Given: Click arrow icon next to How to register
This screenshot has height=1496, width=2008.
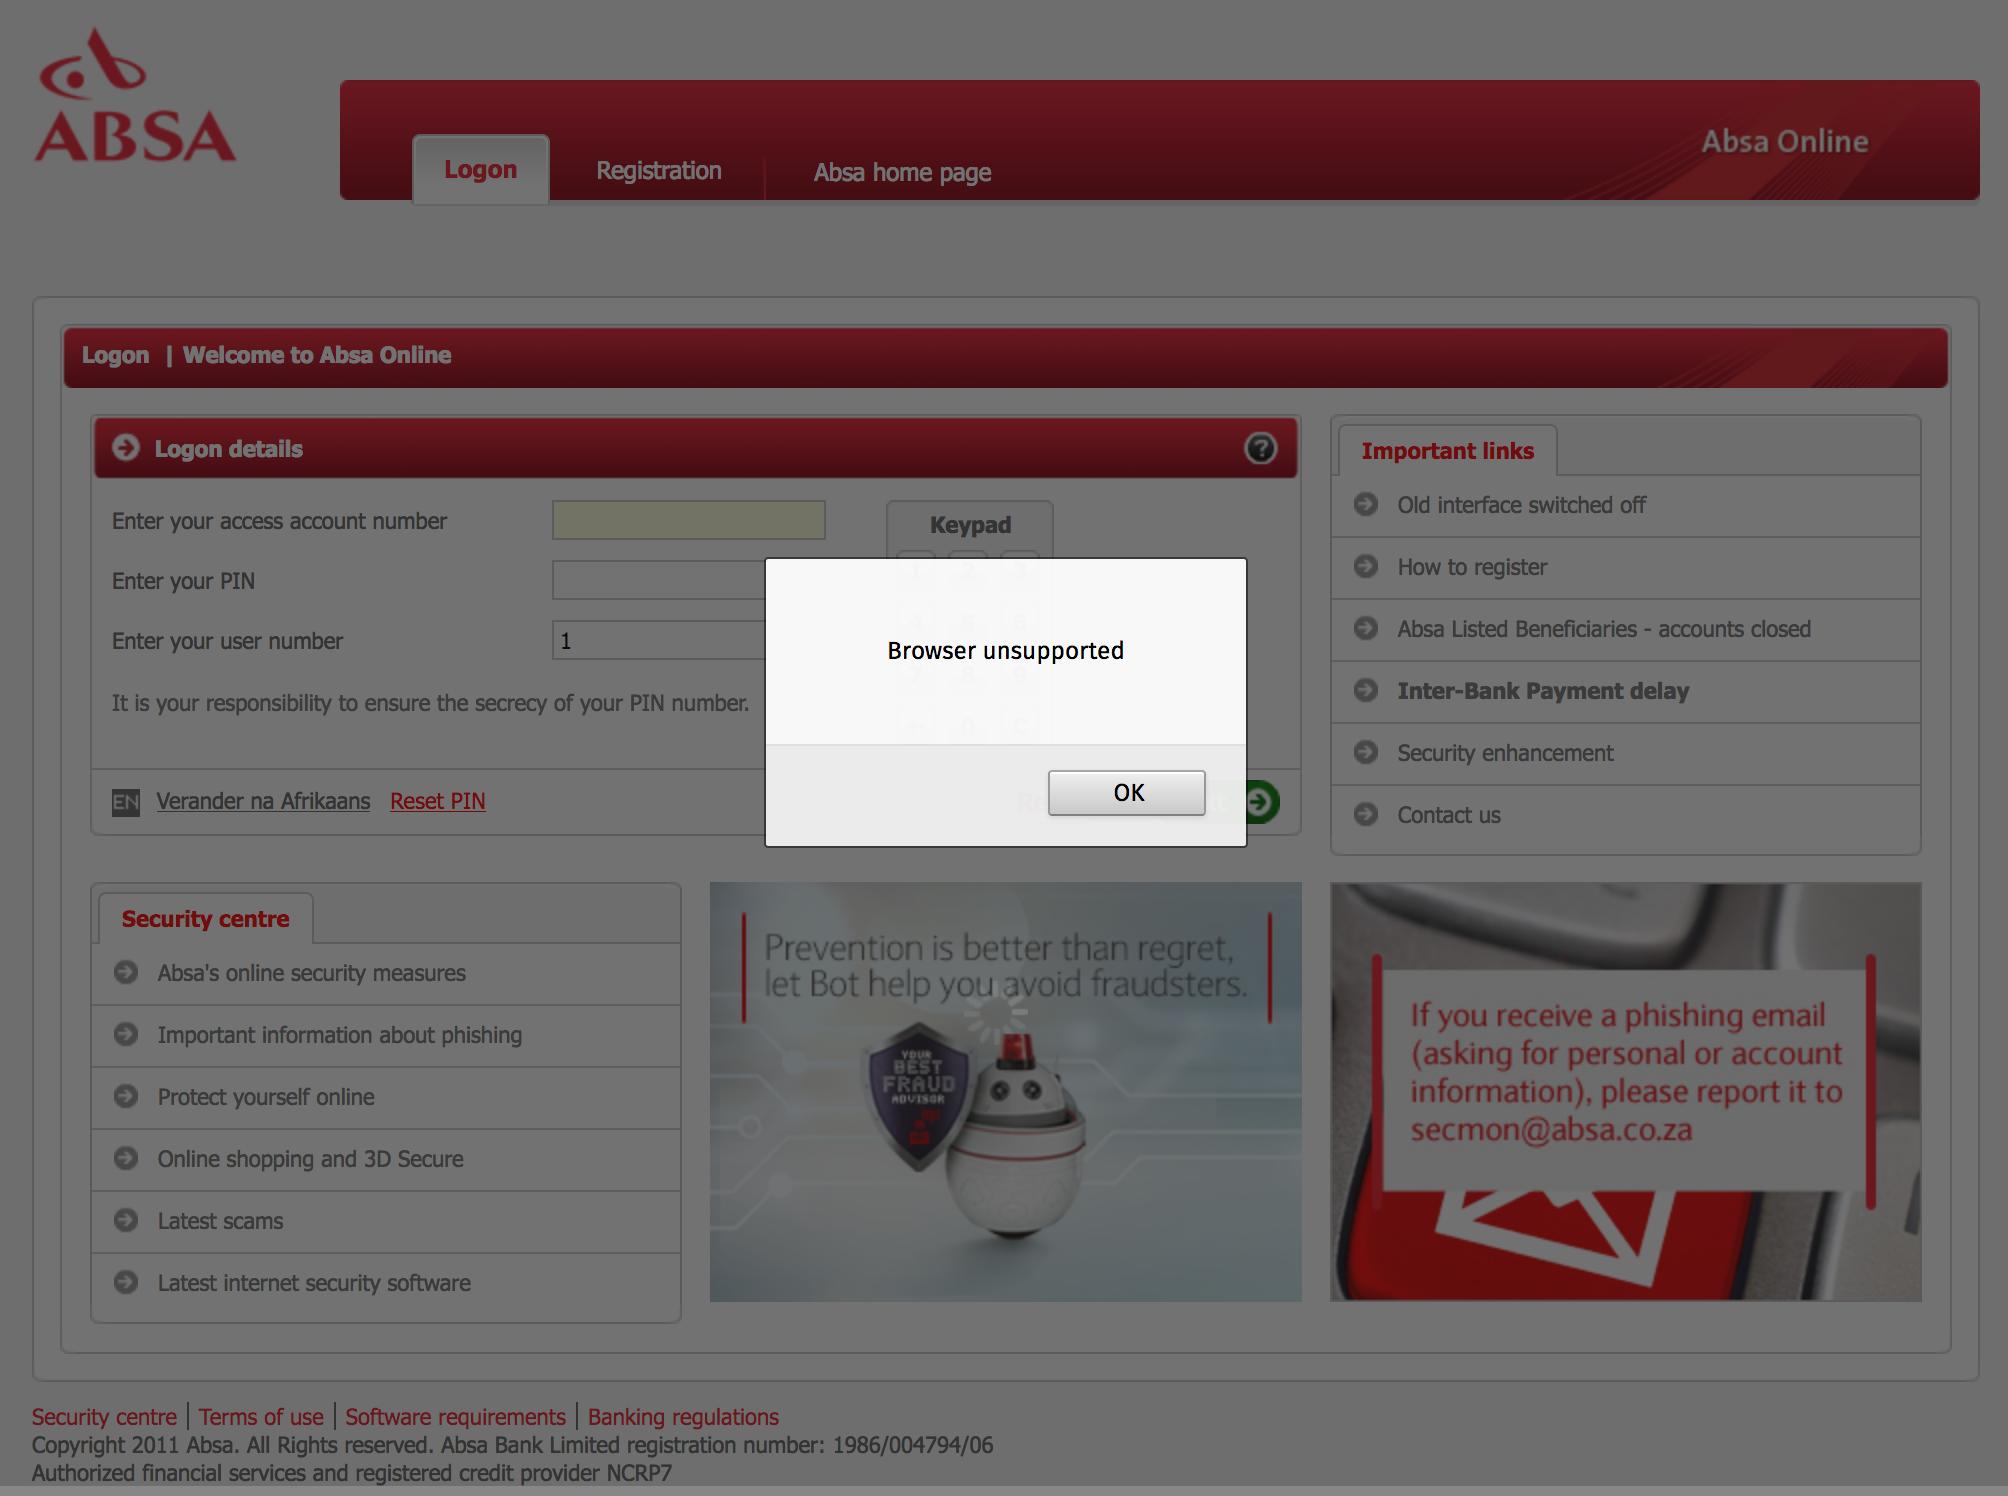Looking at the screenshot, I should click(1366, 566).
